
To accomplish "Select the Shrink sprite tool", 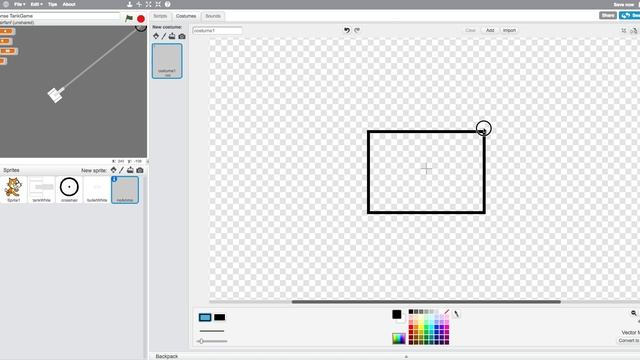I will pyautogui.click(x=158, y=4).
